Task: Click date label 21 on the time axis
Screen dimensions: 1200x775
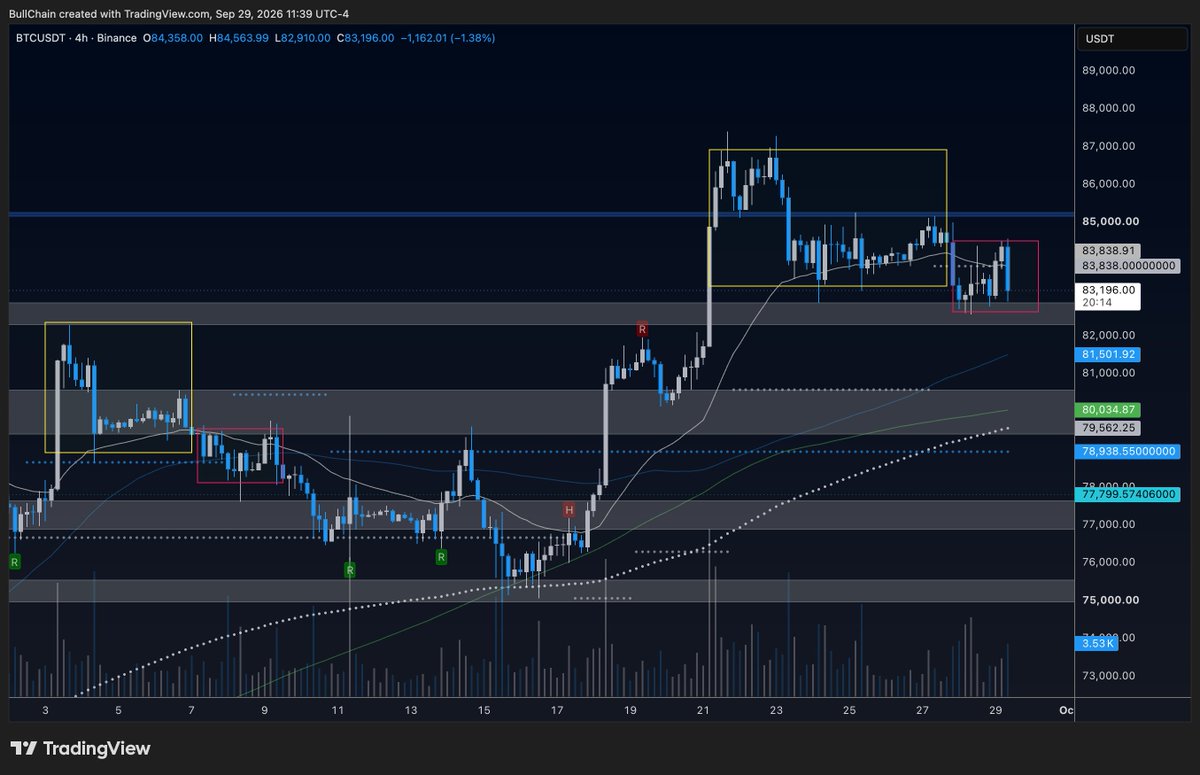Action: click(703, 710)
